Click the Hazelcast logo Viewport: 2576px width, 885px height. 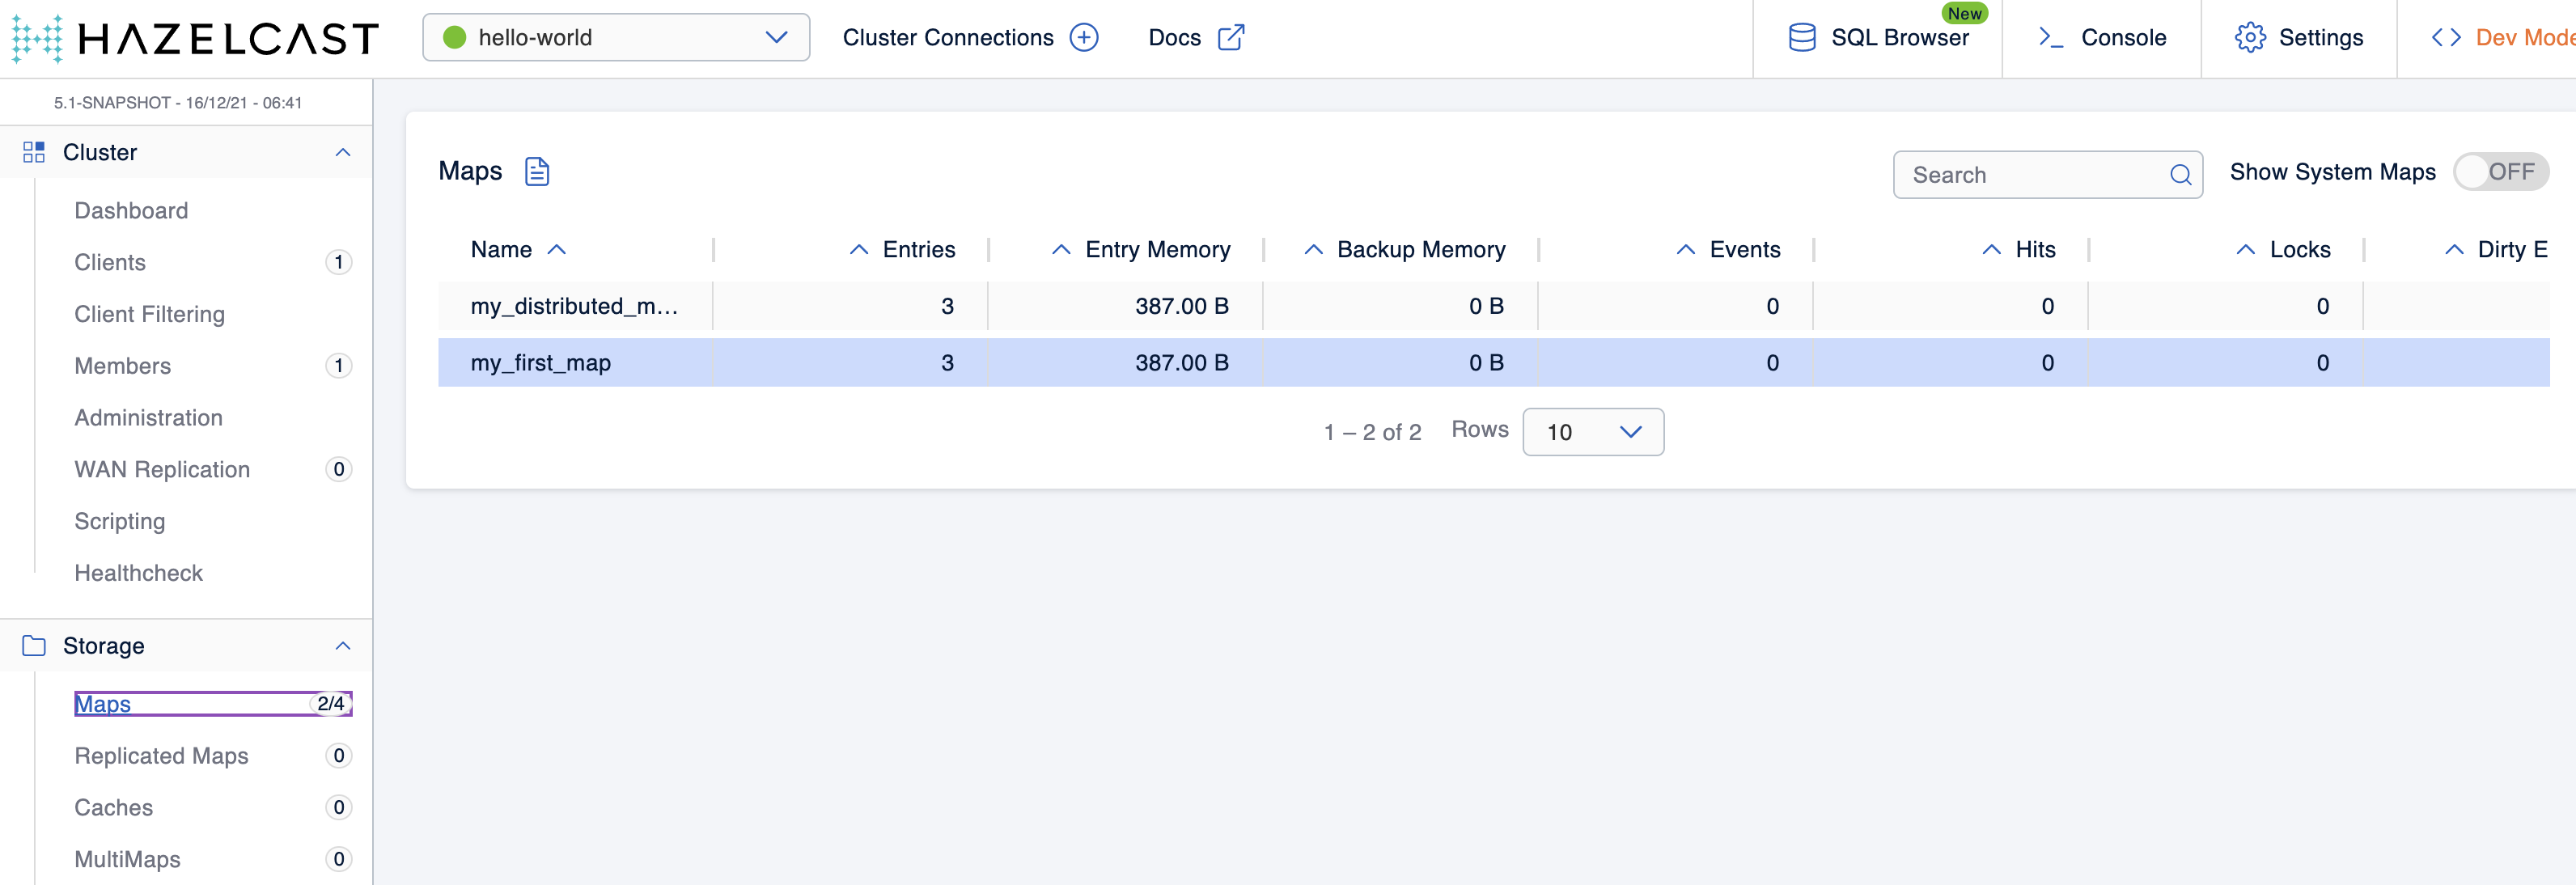pyautogui.click(x=195, y=38)
